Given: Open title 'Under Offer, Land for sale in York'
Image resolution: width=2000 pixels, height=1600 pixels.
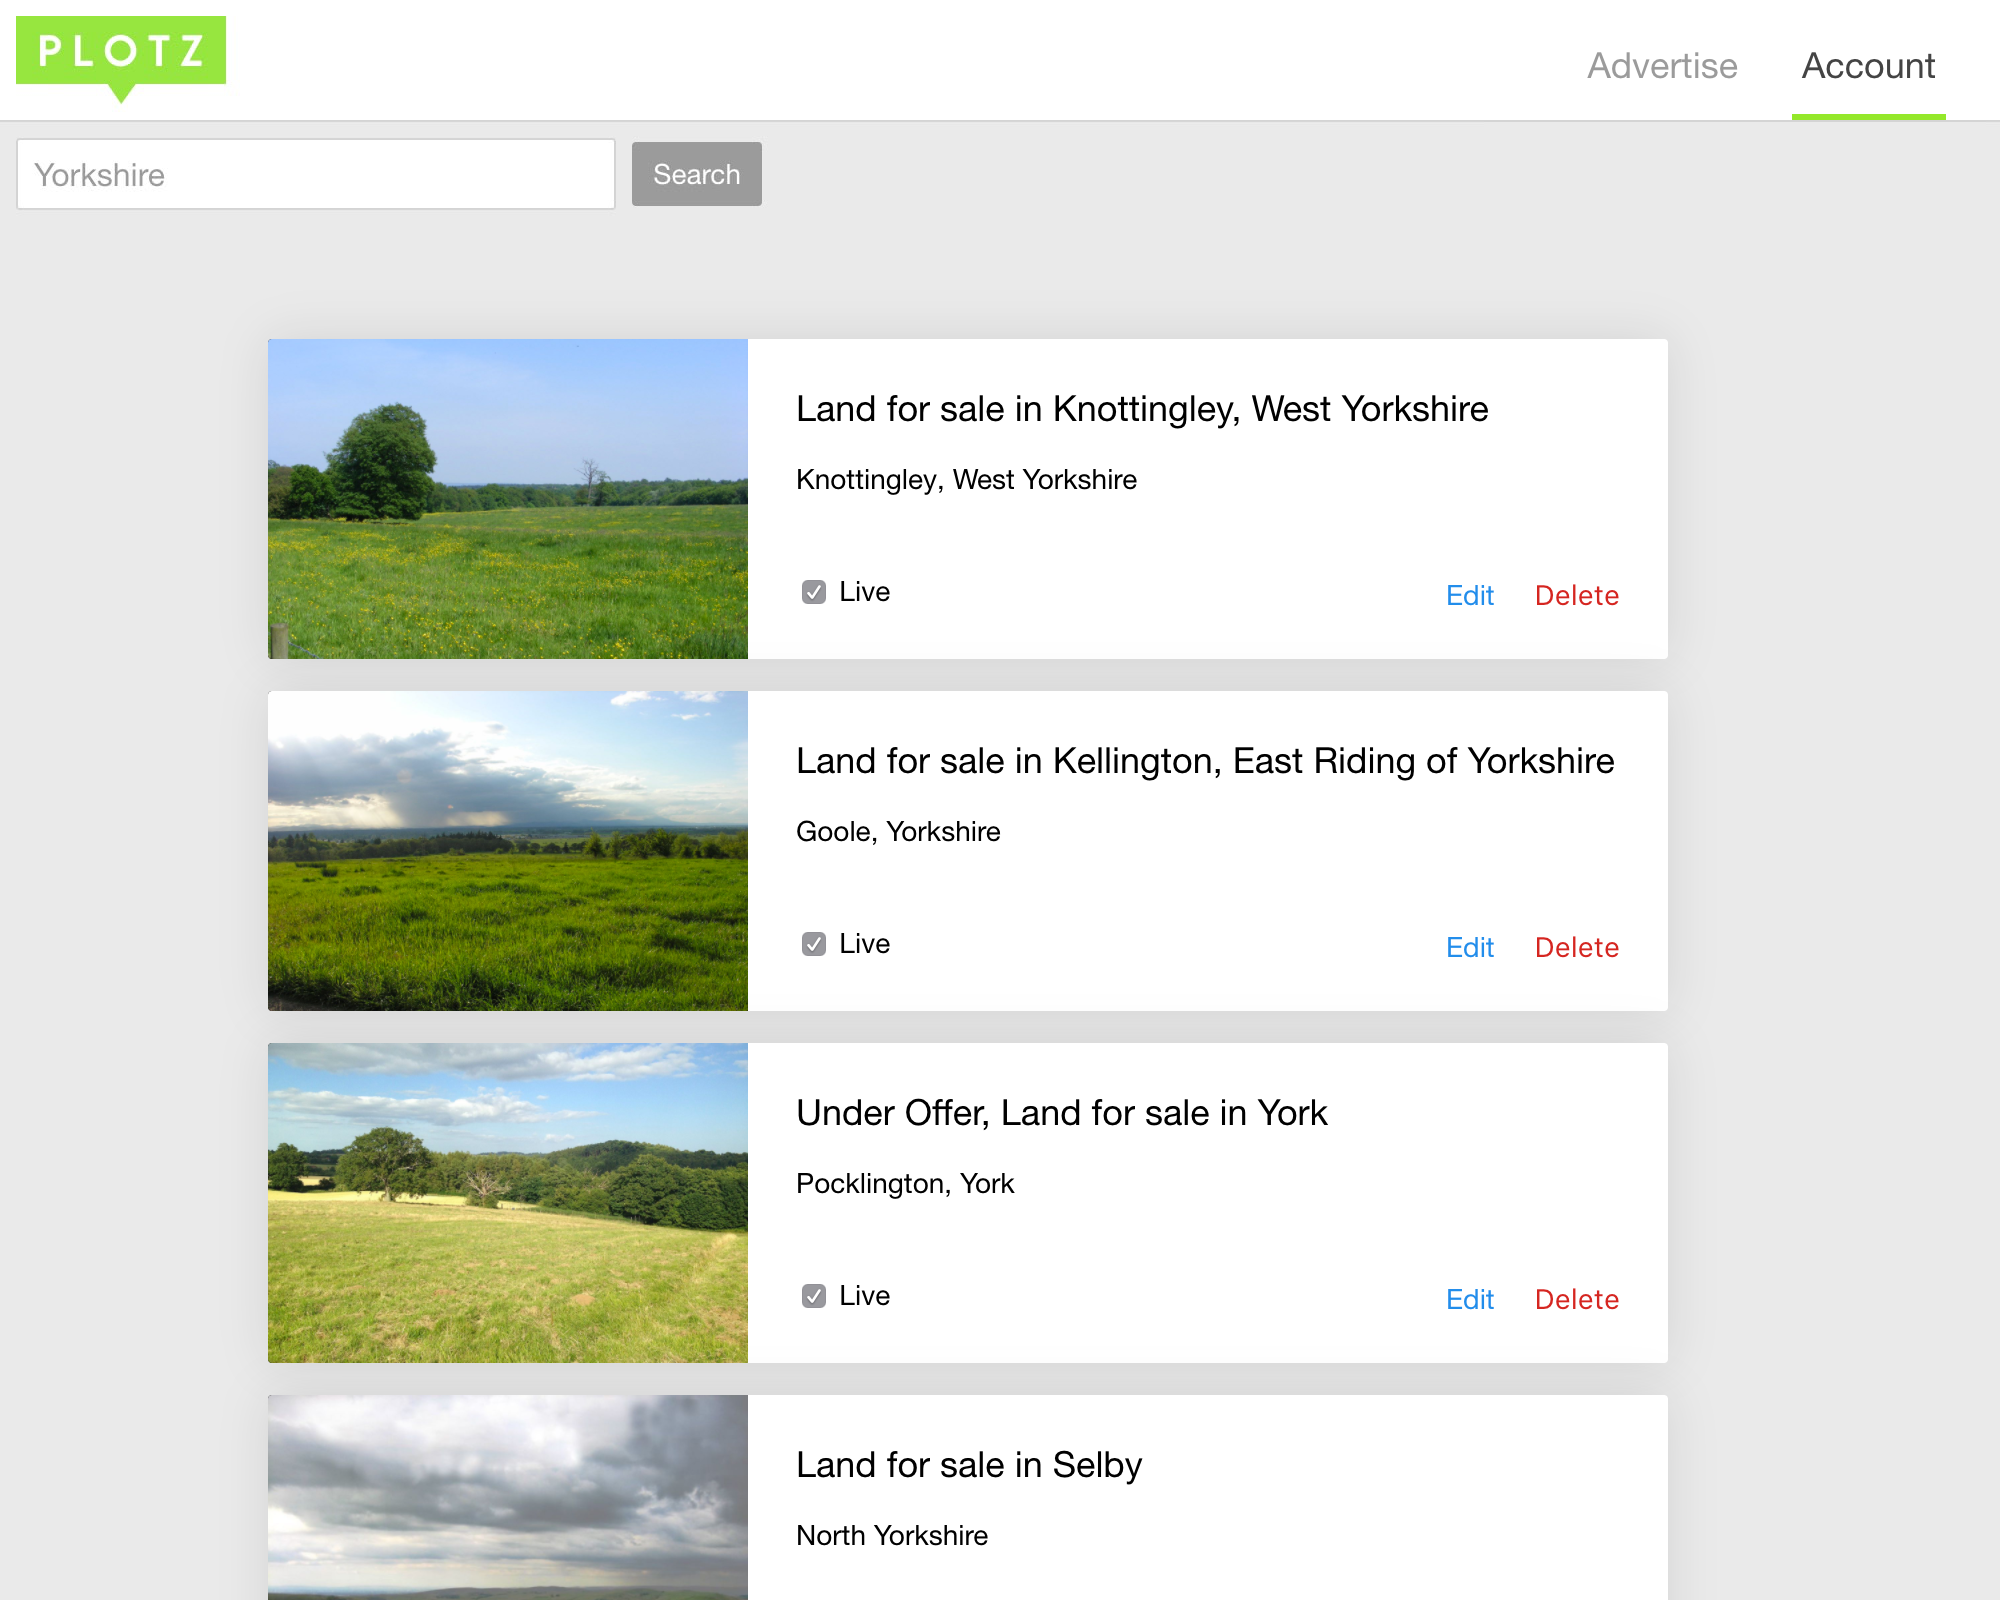Looking at the screenshot, I should (1061, 1113).
